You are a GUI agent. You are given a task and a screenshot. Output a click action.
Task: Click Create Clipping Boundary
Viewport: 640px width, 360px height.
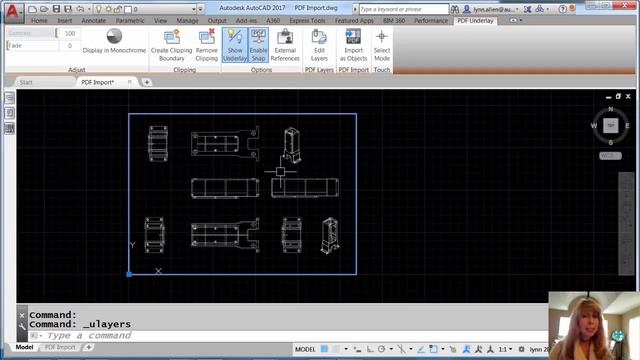pyautogui.click(x=171, y=45)
